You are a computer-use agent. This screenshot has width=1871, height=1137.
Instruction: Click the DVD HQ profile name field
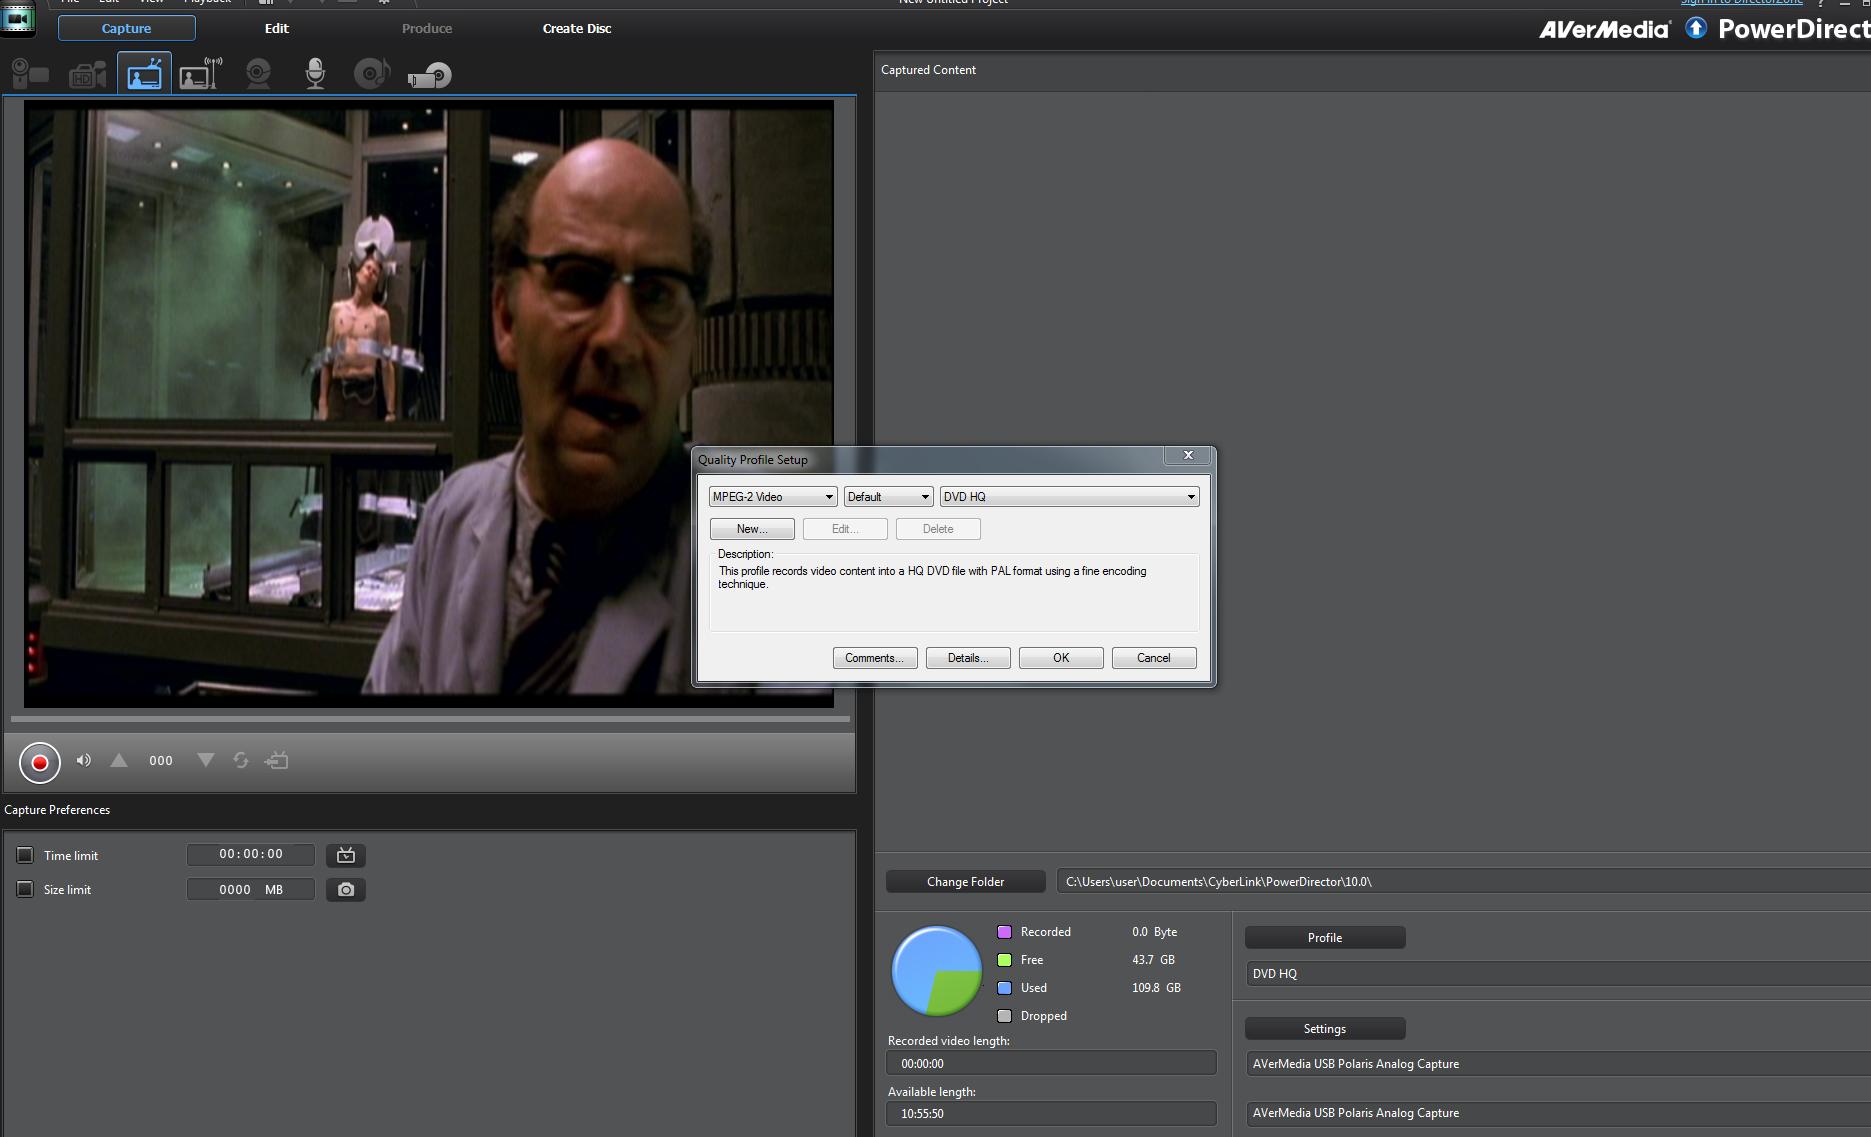(1558, 973)
